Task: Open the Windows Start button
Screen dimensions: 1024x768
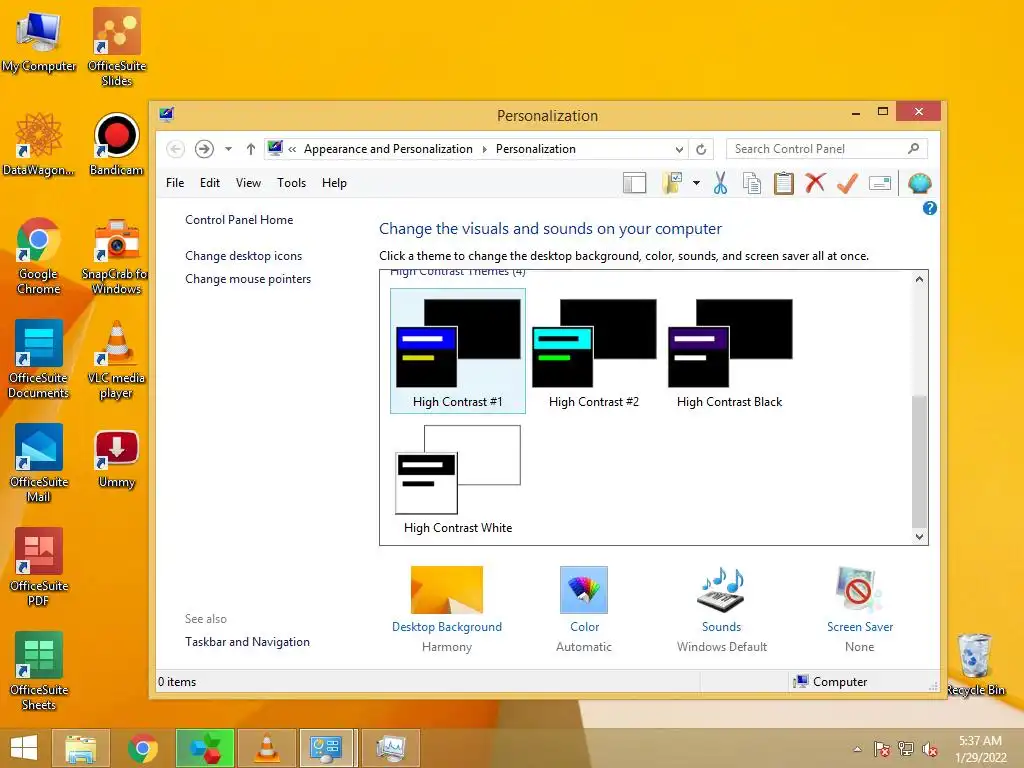Action: pos(24,748)
